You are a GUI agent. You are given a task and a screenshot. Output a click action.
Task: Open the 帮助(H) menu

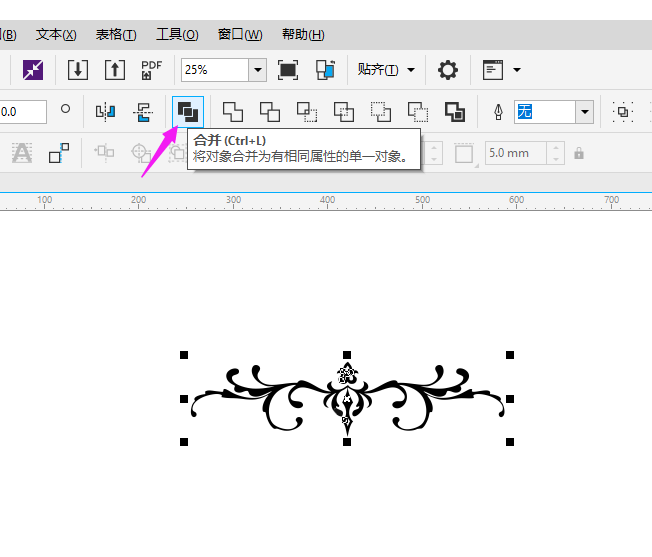303,35
